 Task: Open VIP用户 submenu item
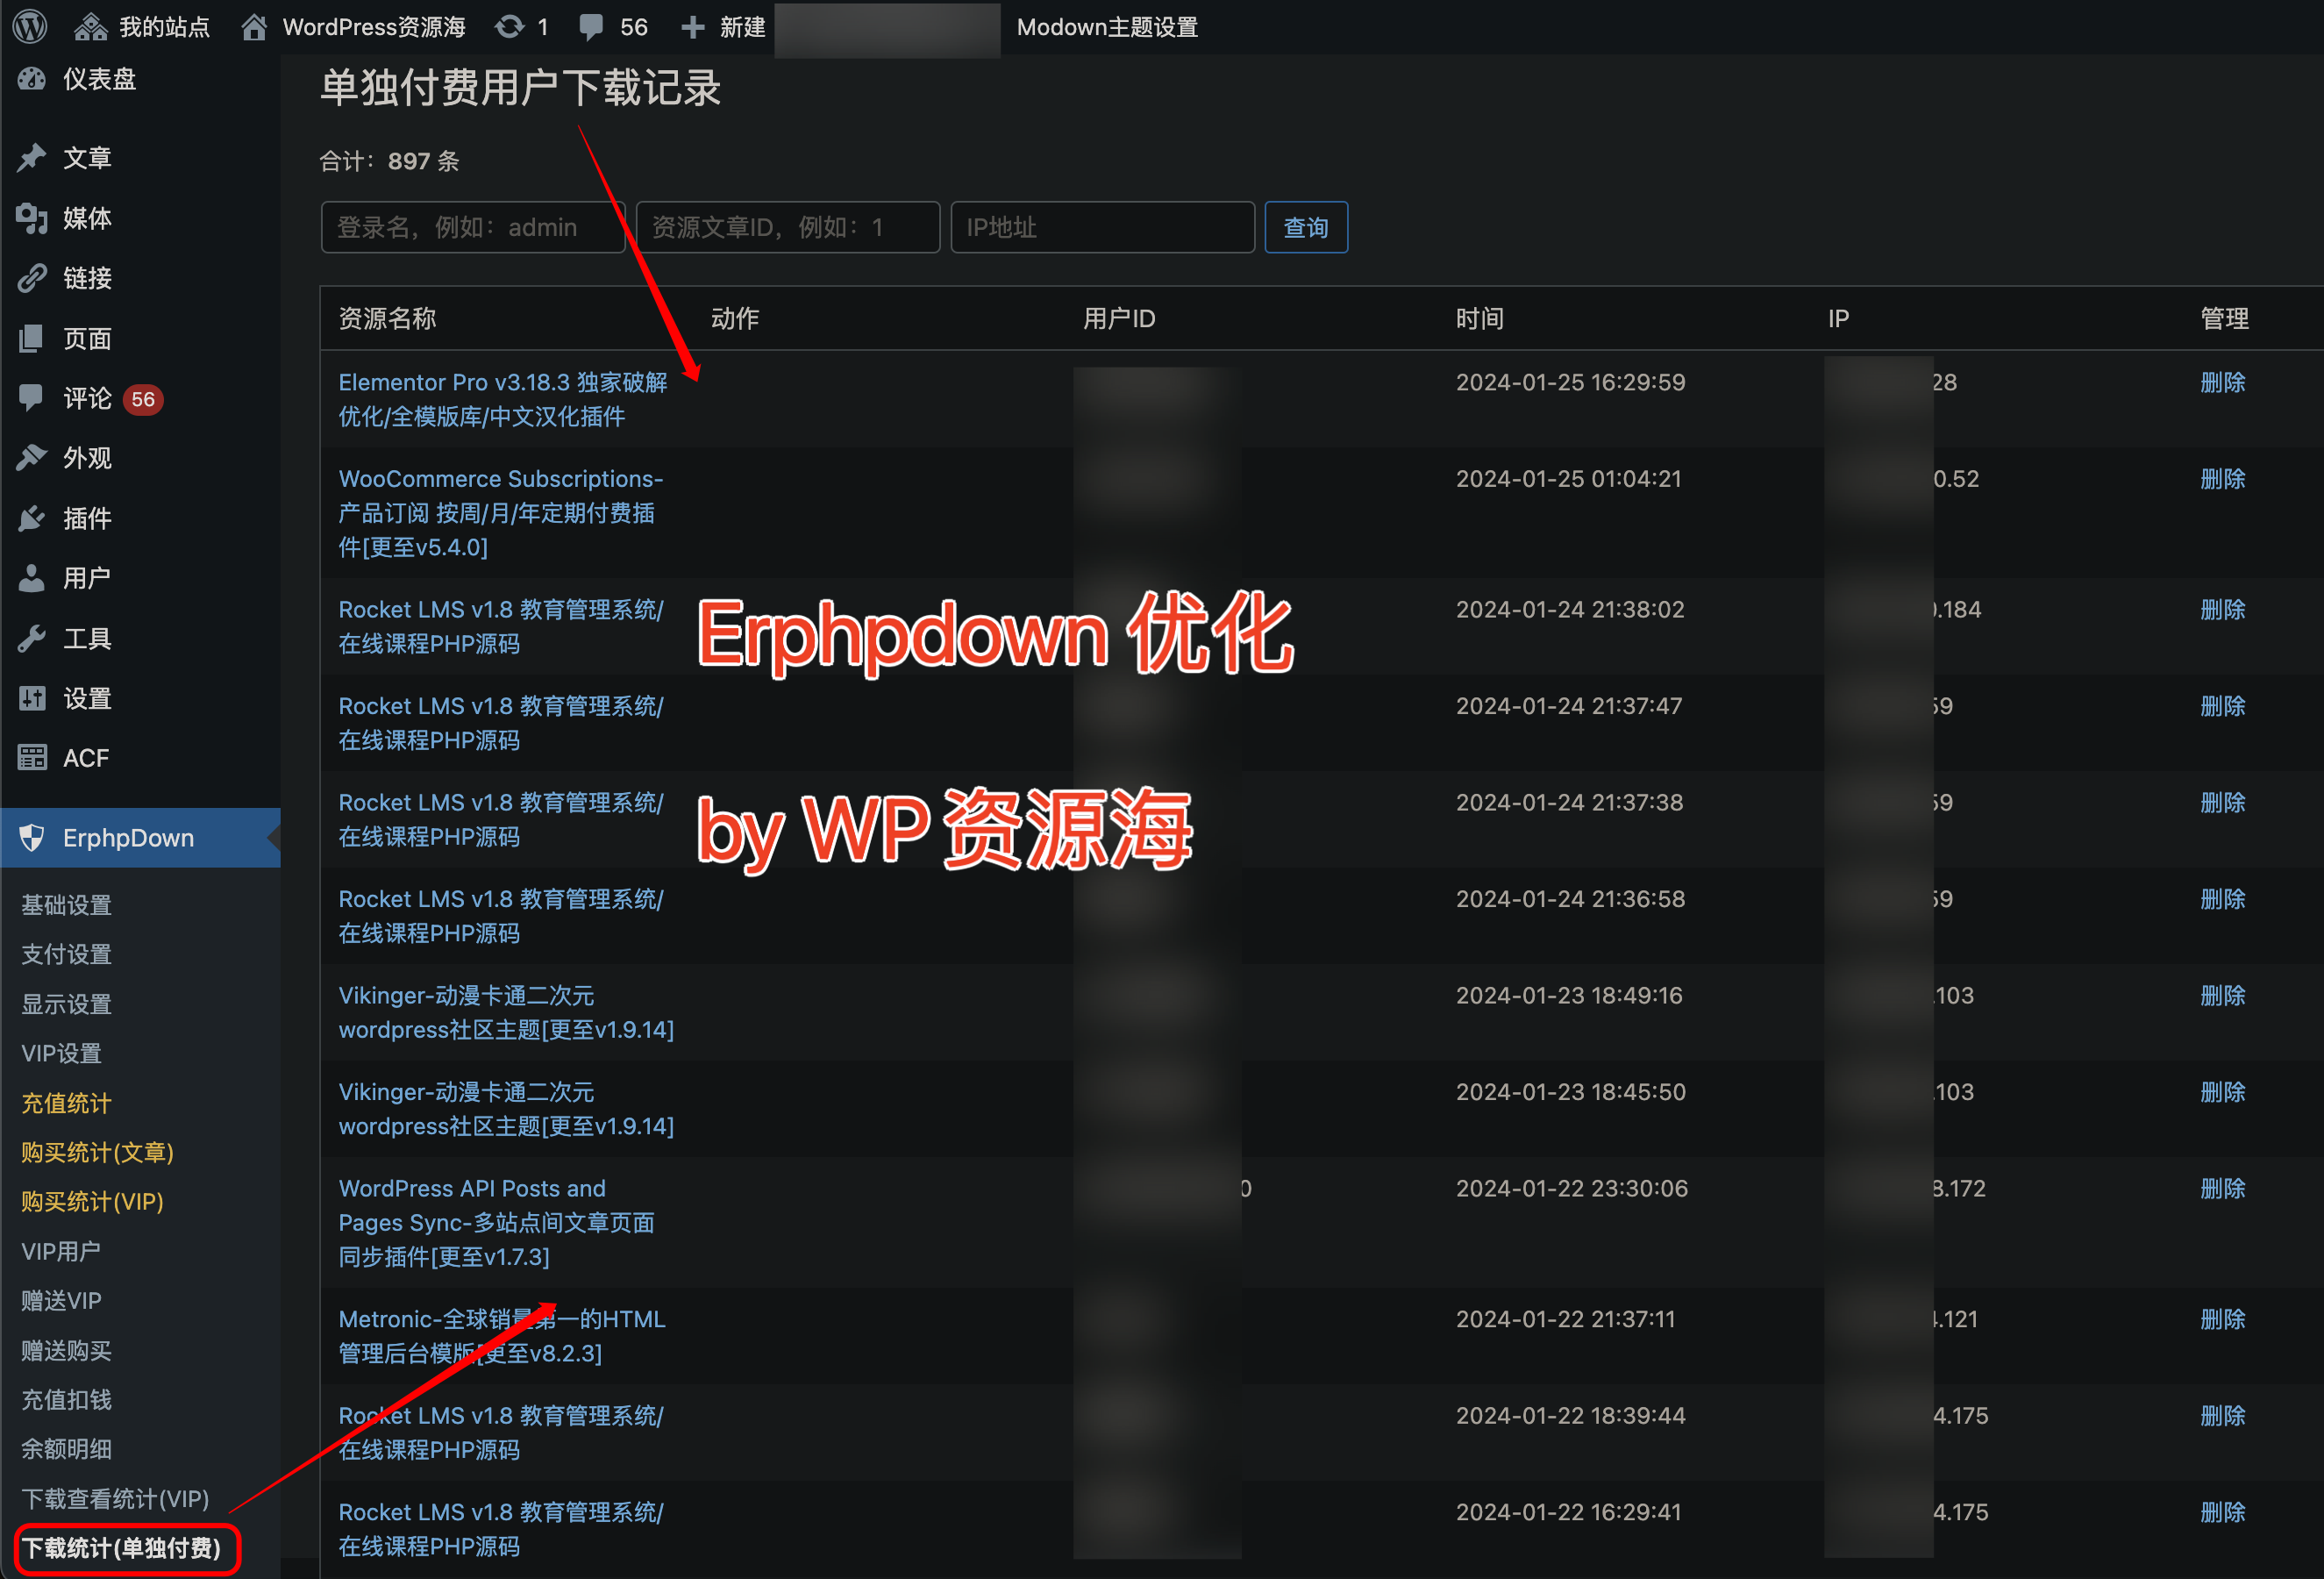[x=61, y=1251]
